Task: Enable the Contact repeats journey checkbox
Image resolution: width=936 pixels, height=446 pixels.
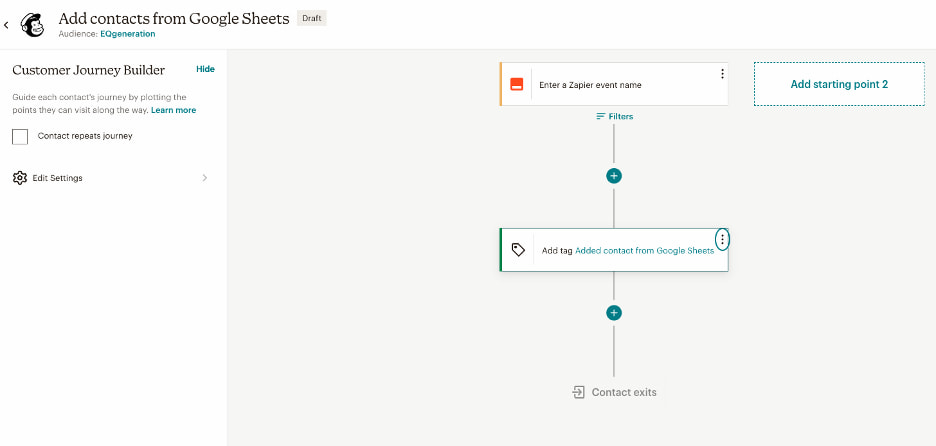Action: (20, 137)
